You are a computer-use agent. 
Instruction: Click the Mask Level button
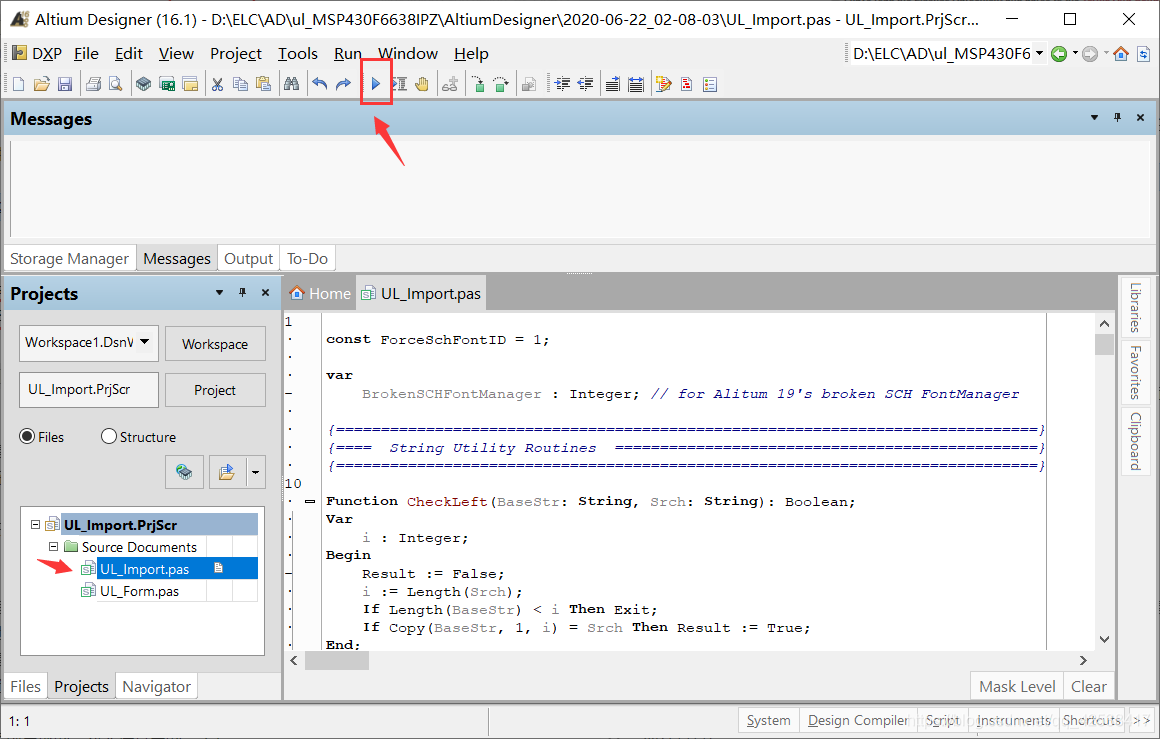pyautogui.click(x=1017, y=686)
